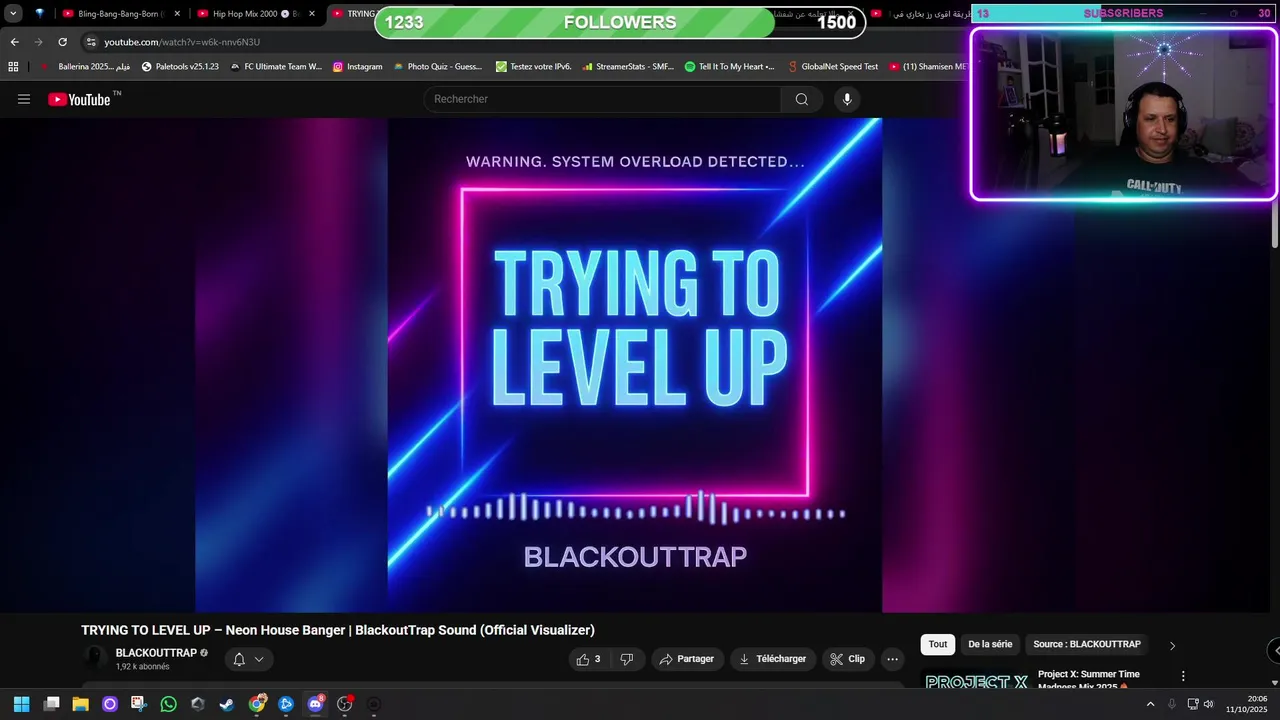Click the browser Back arrow

pos(14,42)
